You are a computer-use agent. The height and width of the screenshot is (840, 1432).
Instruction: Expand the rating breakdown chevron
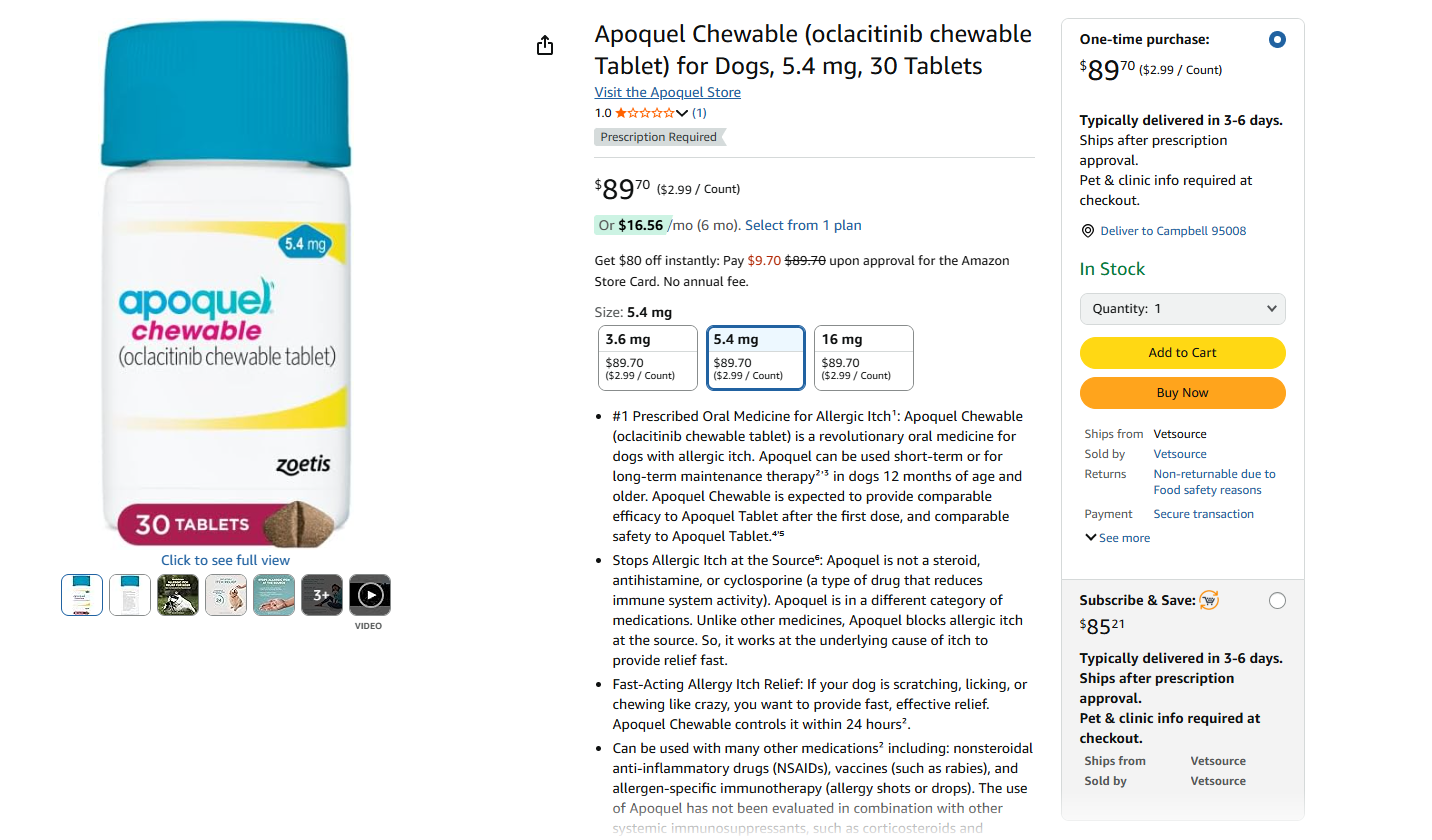tap(682, 113)
